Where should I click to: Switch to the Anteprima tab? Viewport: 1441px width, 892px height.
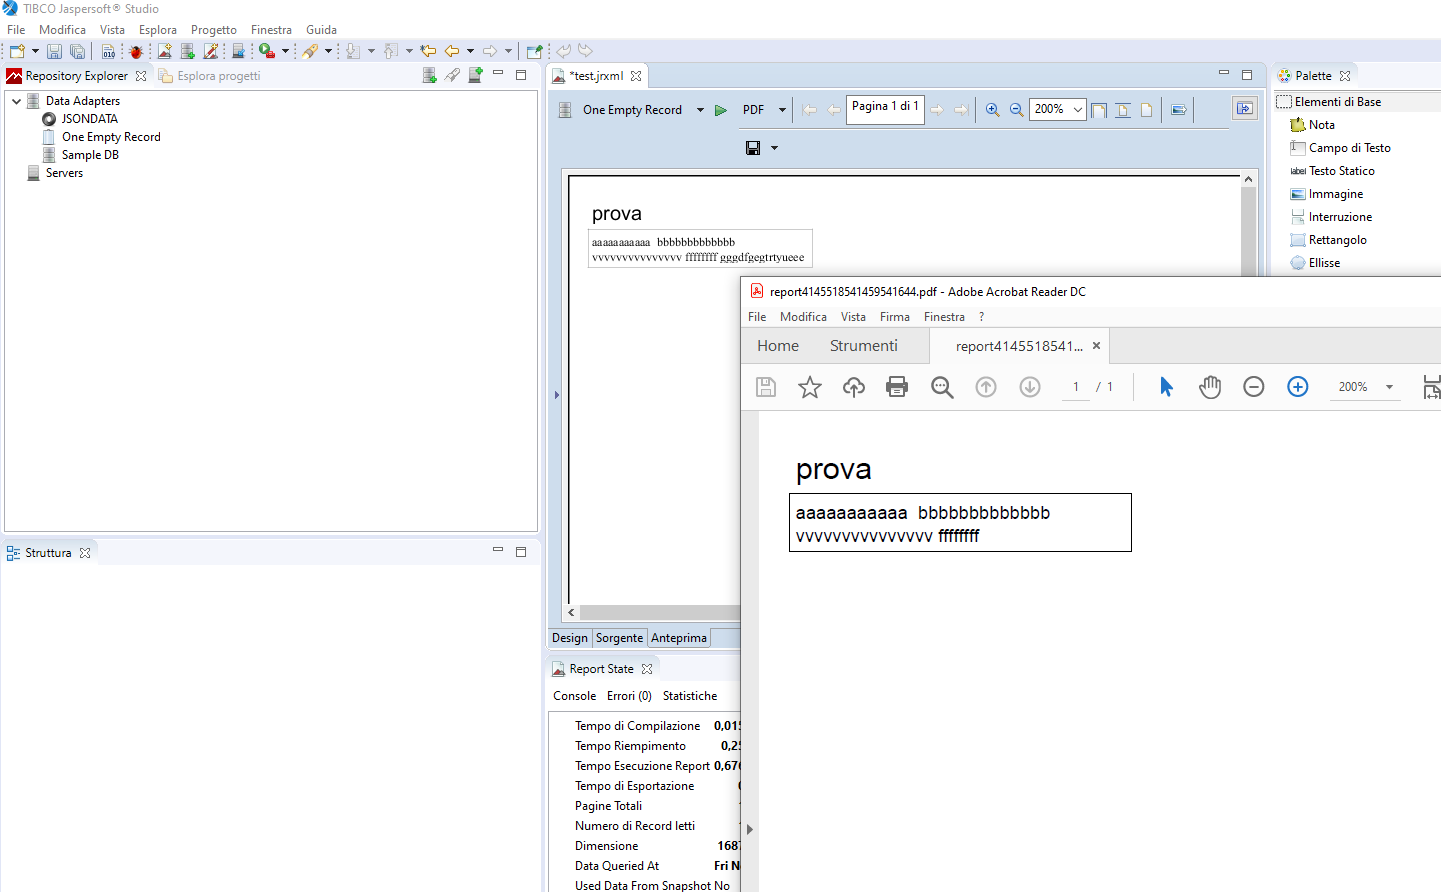tap(678, 637)
